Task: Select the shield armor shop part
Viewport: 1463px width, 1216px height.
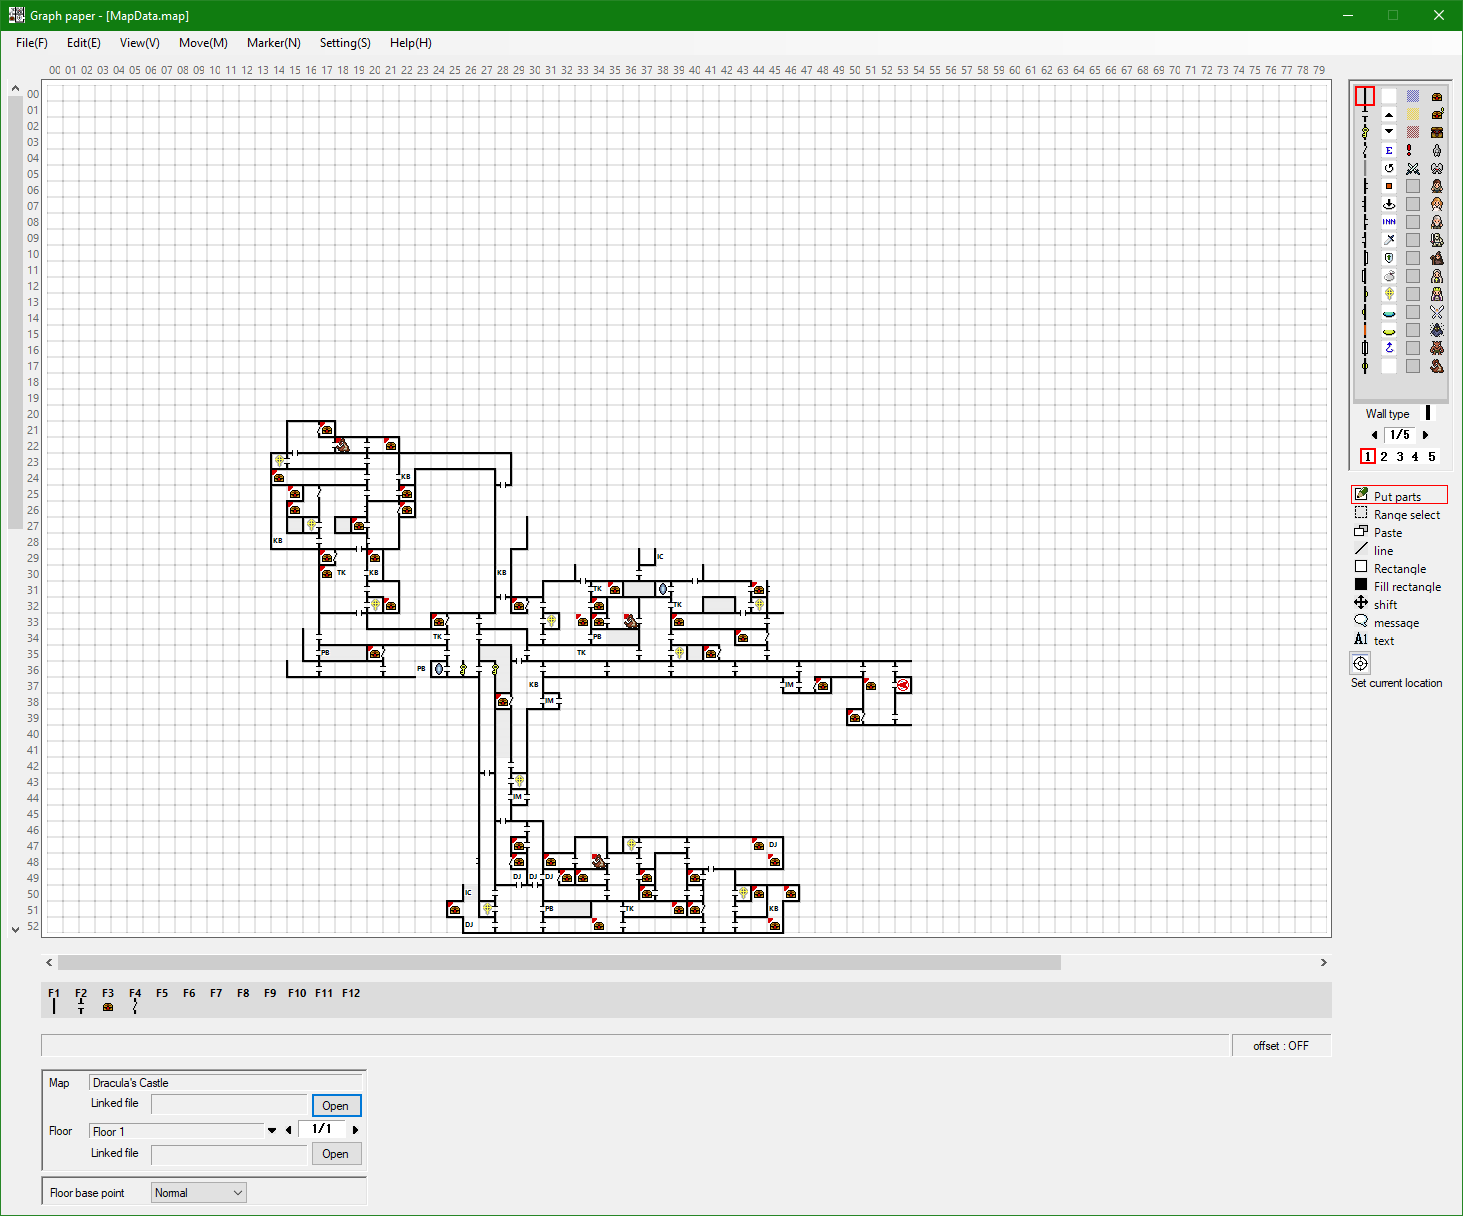Action: 1389,258
